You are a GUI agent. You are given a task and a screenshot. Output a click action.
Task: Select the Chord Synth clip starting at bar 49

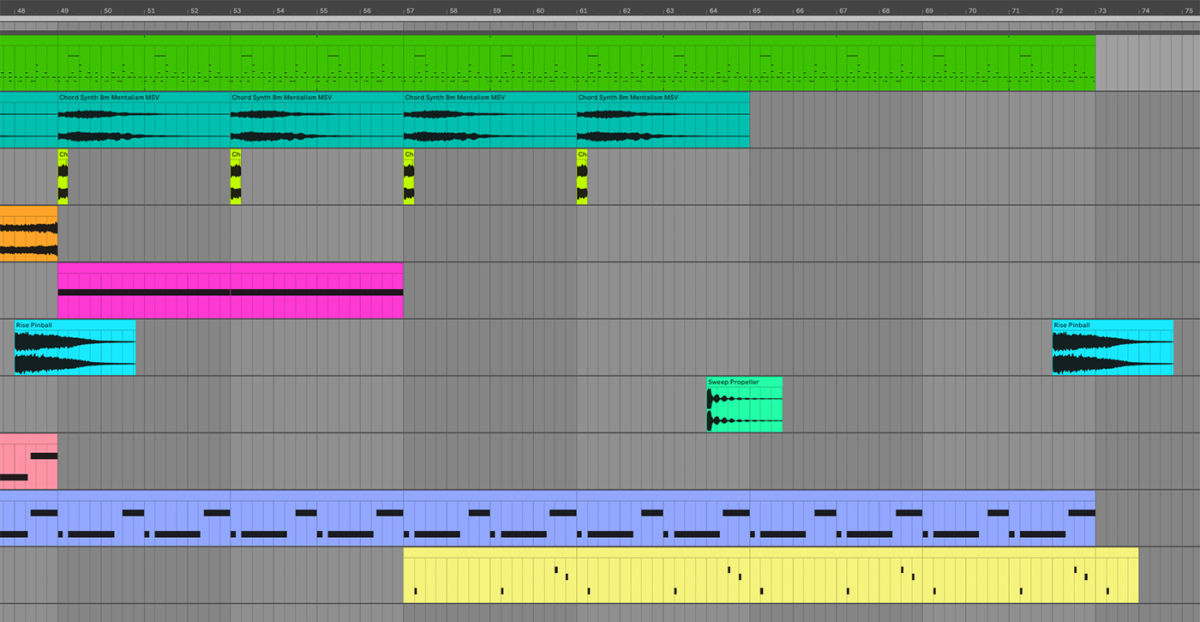coord(144,120)
